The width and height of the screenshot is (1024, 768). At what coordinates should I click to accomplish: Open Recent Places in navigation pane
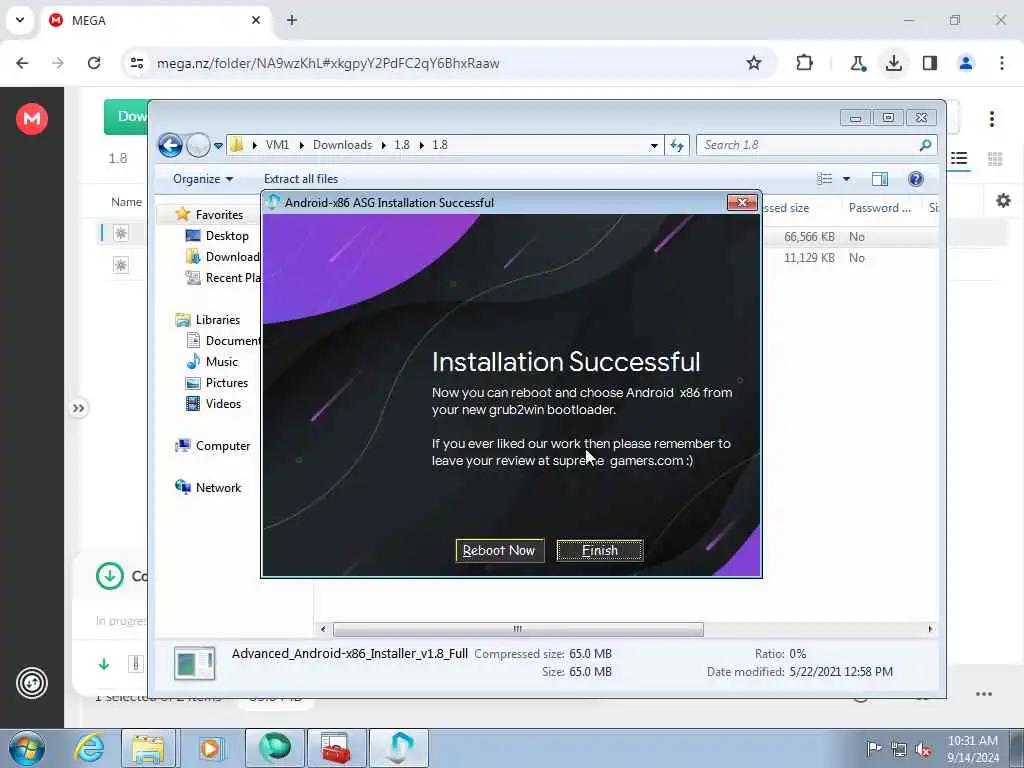tap(223, 278)
